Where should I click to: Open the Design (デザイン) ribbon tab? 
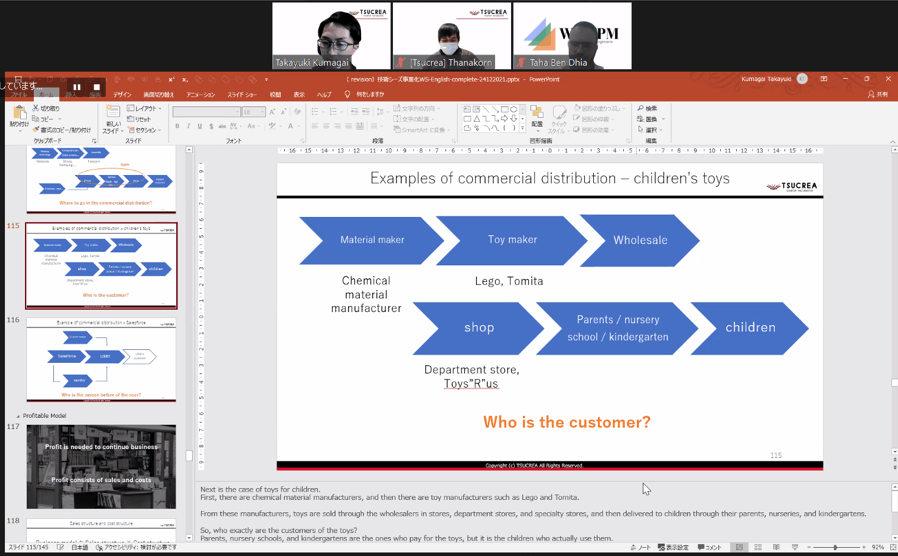[121, 95]
